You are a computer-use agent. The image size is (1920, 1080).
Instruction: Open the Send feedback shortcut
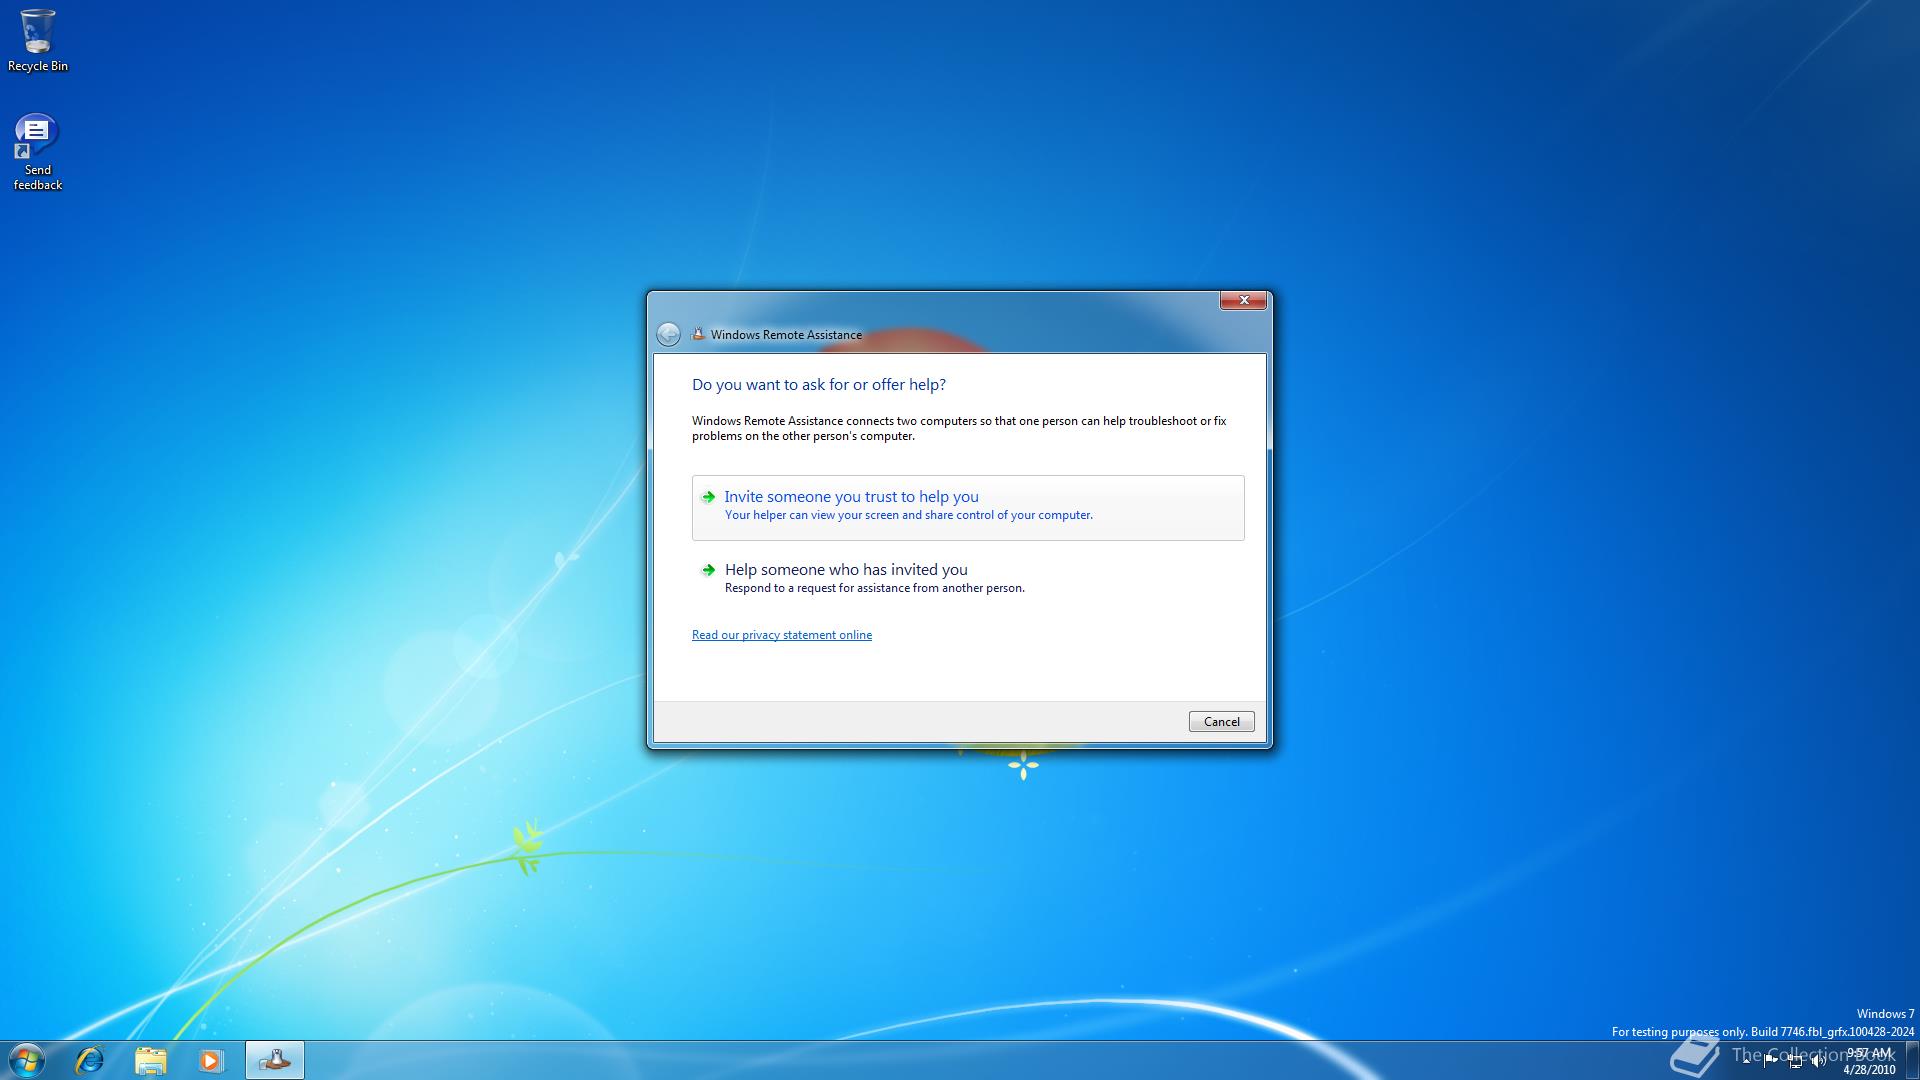[x=37, y=152]
